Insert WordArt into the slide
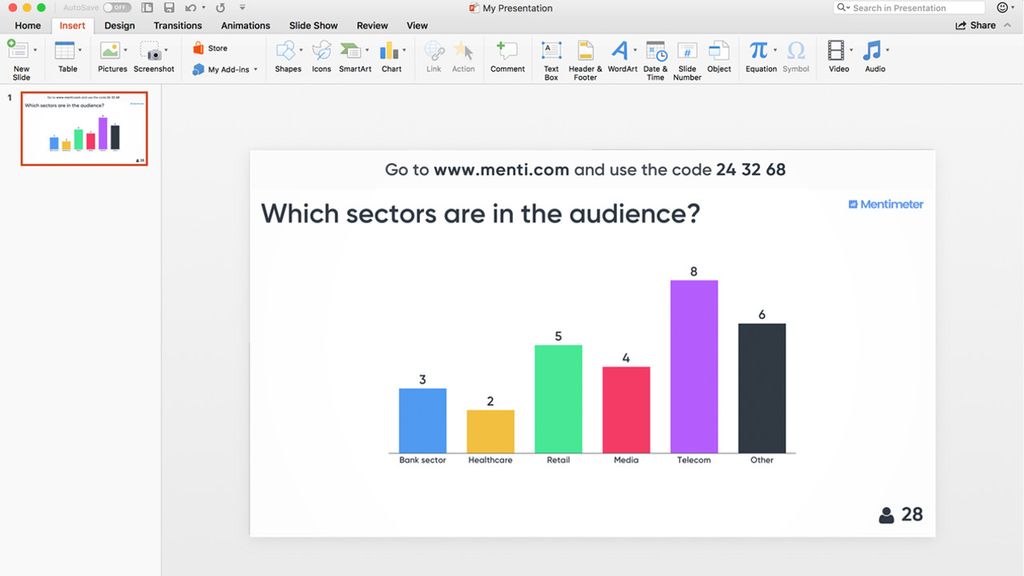 pos(622,57)
